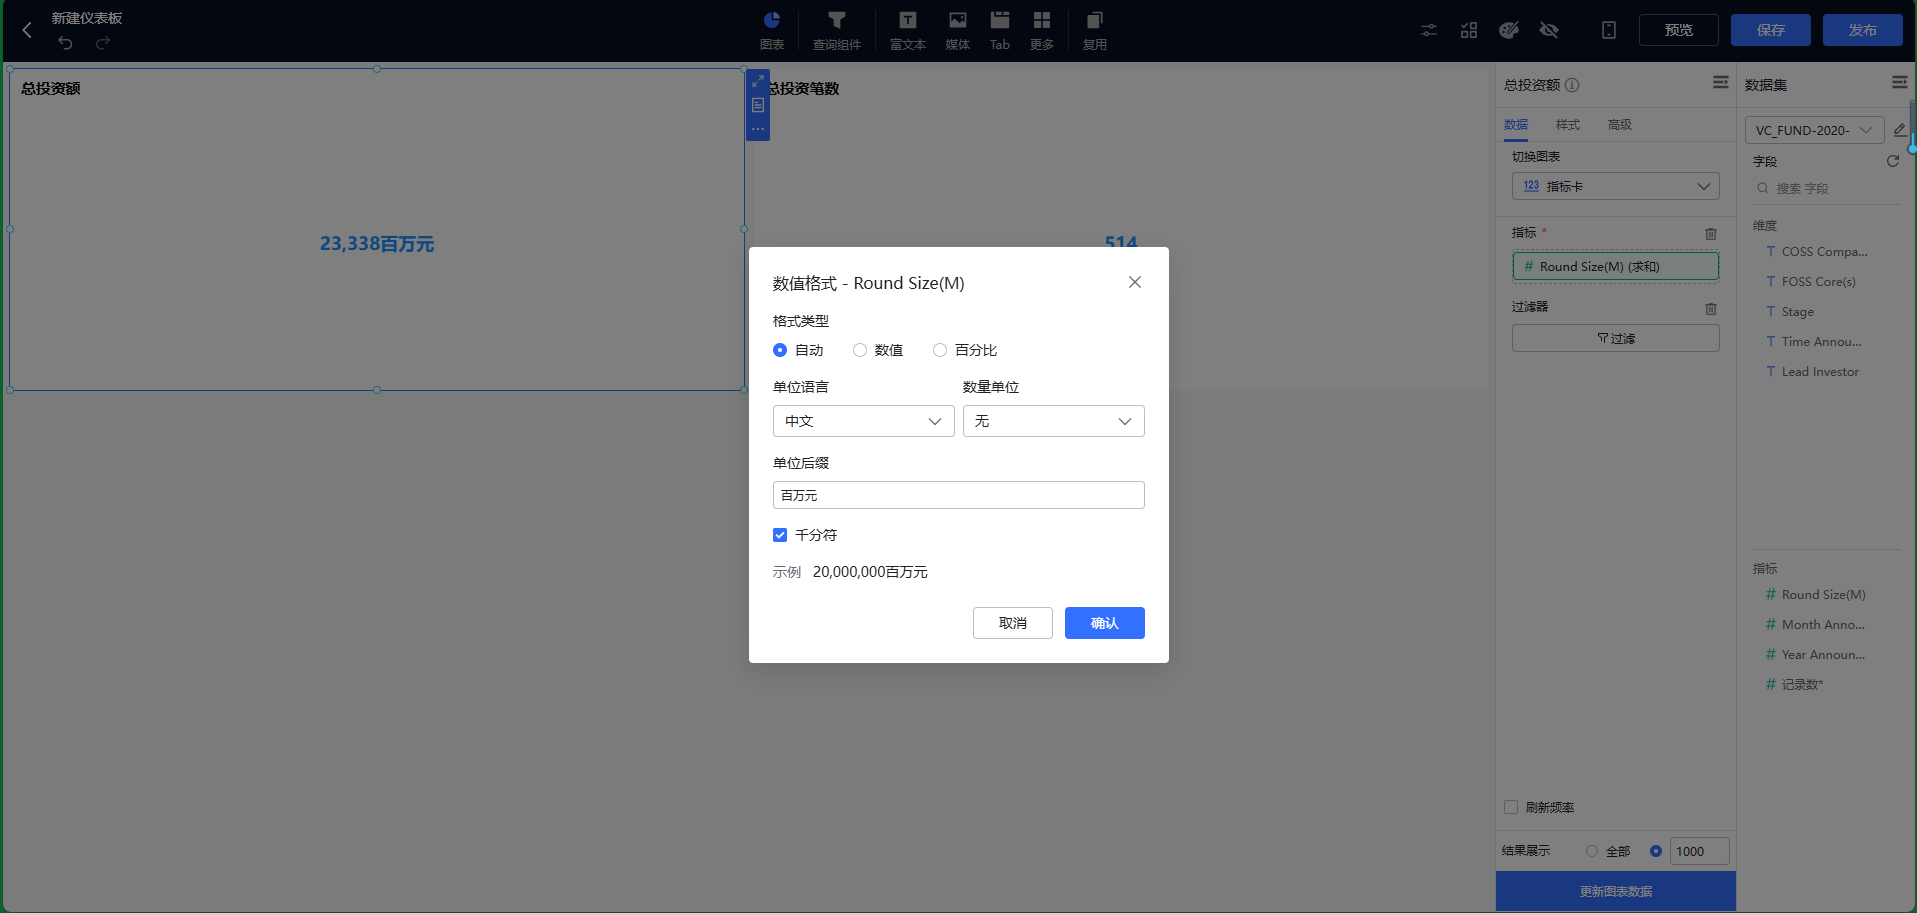Publish the dashboard via 发布
This screenshot has width=1917, height=913.
1861,29
